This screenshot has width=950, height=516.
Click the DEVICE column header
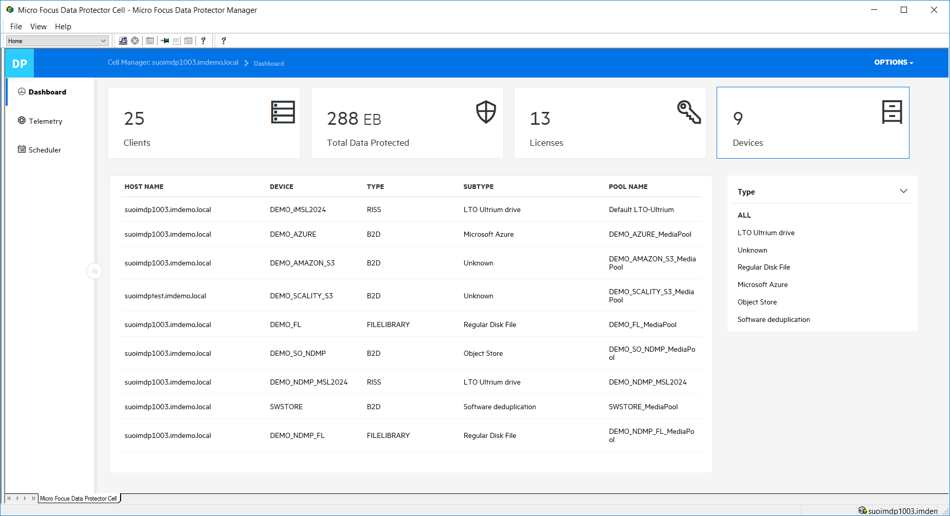click(x=281, y=187)
